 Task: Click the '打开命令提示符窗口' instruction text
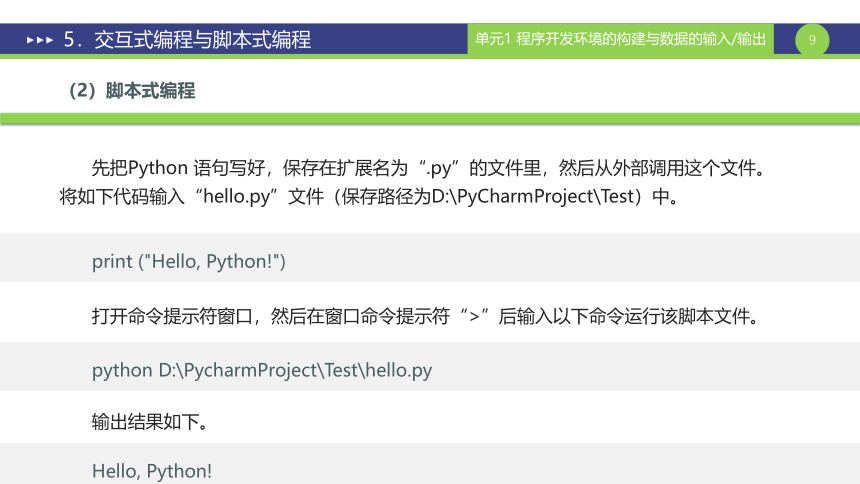pos(172,317)
